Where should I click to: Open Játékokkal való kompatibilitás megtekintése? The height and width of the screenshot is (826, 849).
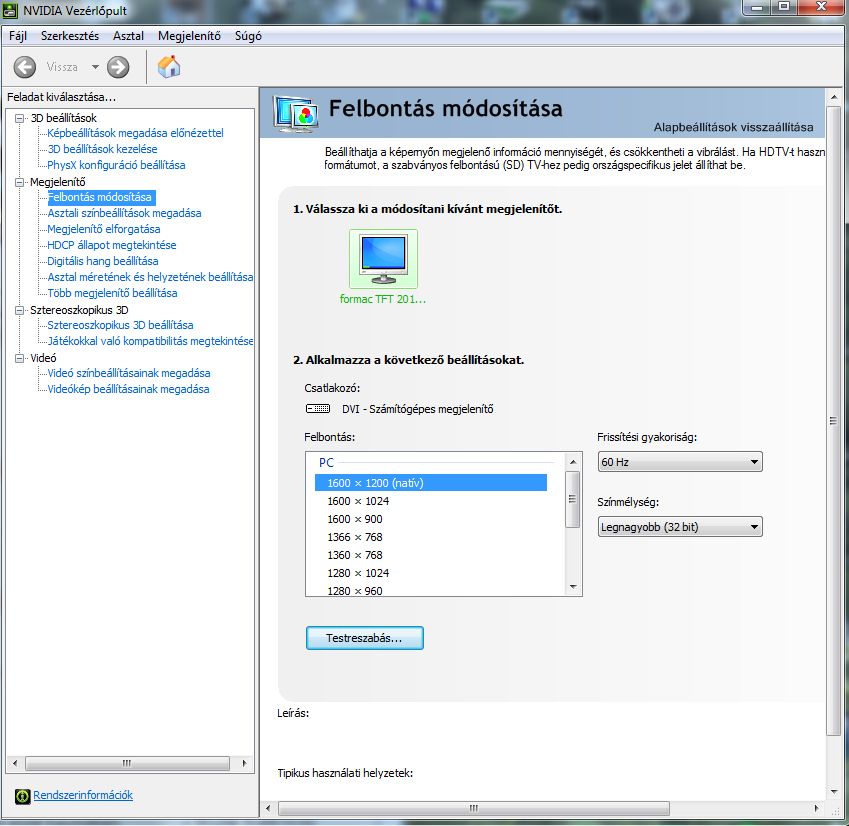click(150, 341)
